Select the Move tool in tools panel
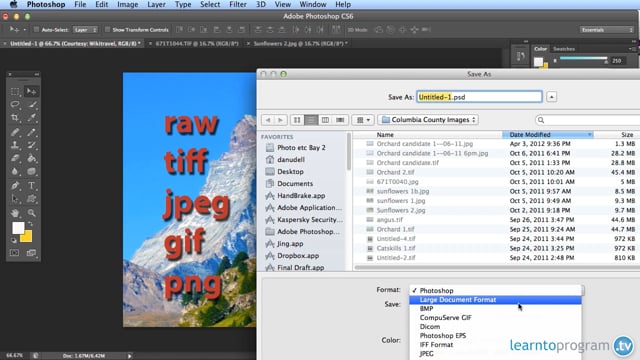Viewport: 640px width, 360px height. pyautogui.click(x=31, y=91)
